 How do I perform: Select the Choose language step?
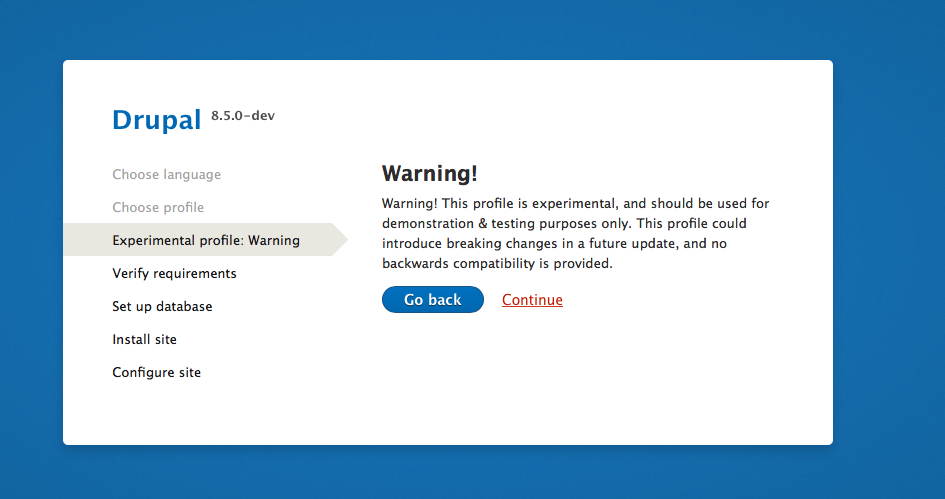166,174
